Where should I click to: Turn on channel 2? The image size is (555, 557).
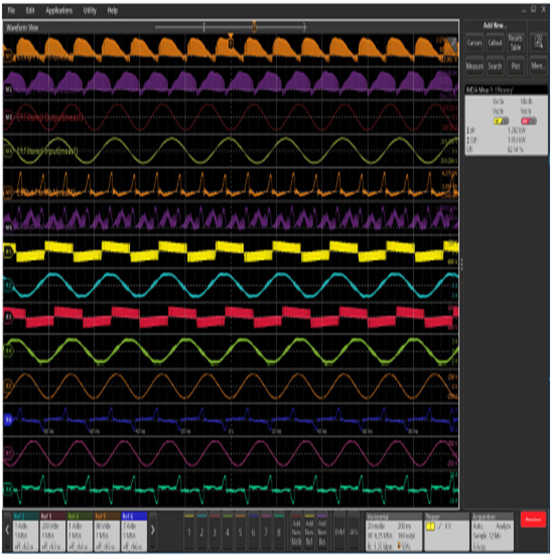(x=202, y=532)
